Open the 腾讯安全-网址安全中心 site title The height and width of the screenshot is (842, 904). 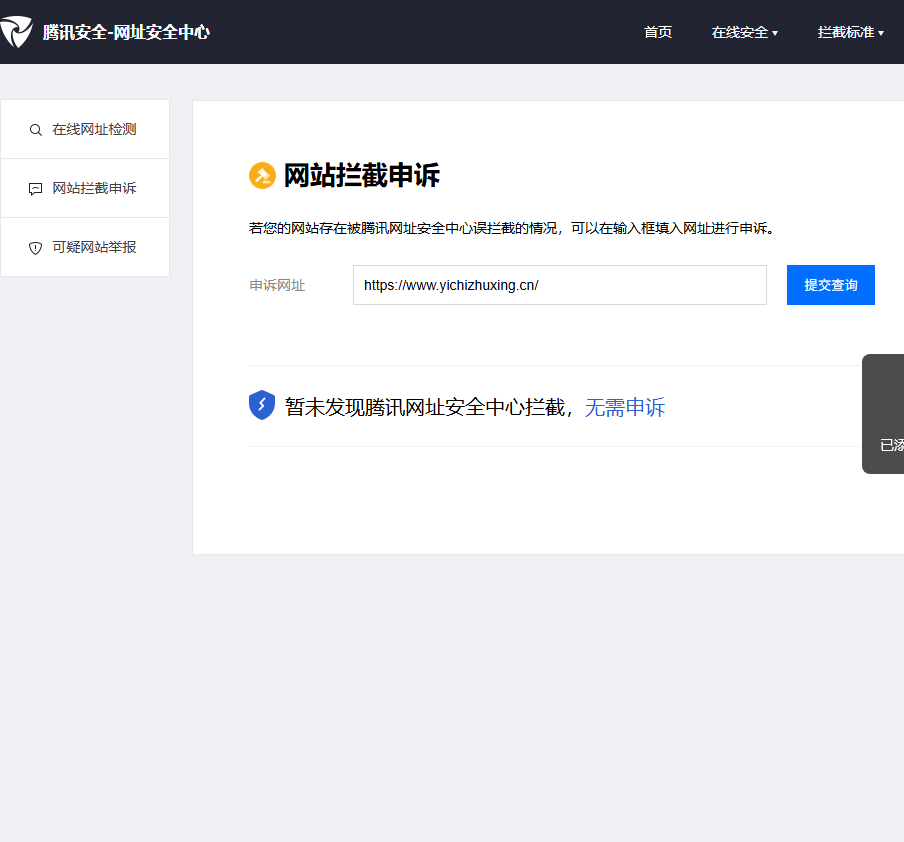[x=126, y=32]
